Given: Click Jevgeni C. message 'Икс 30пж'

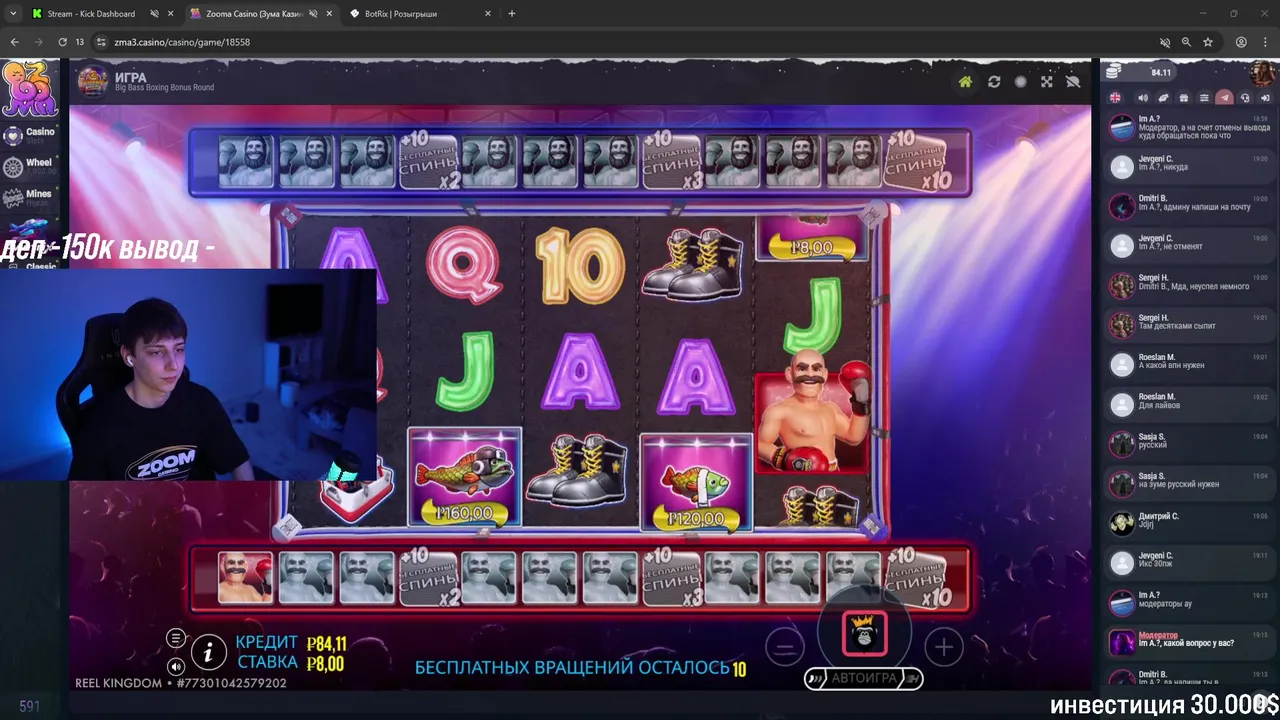Looking at the screenshot, I should pos(1190,561).
